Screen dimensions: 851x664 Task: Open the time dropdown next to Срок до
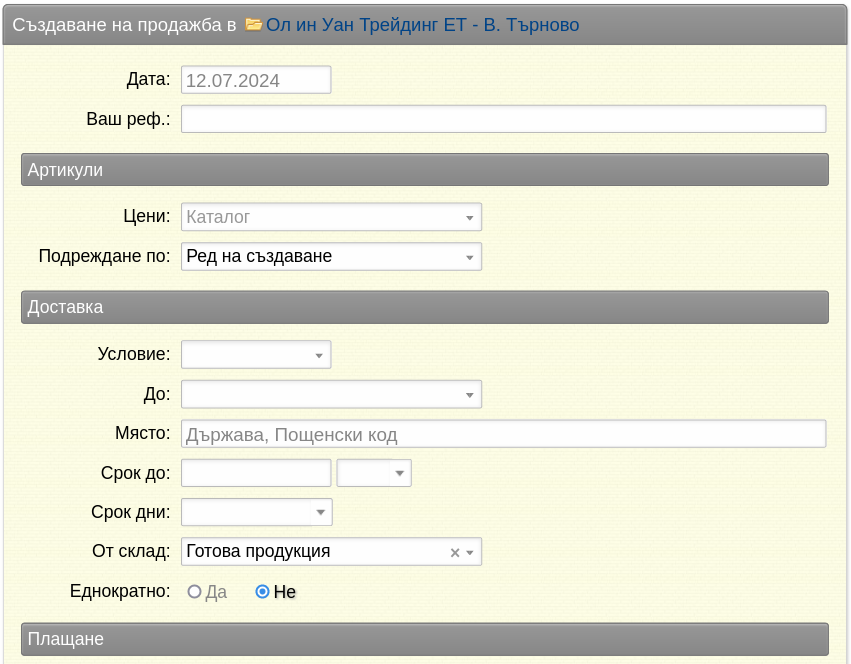pos(374,473)
